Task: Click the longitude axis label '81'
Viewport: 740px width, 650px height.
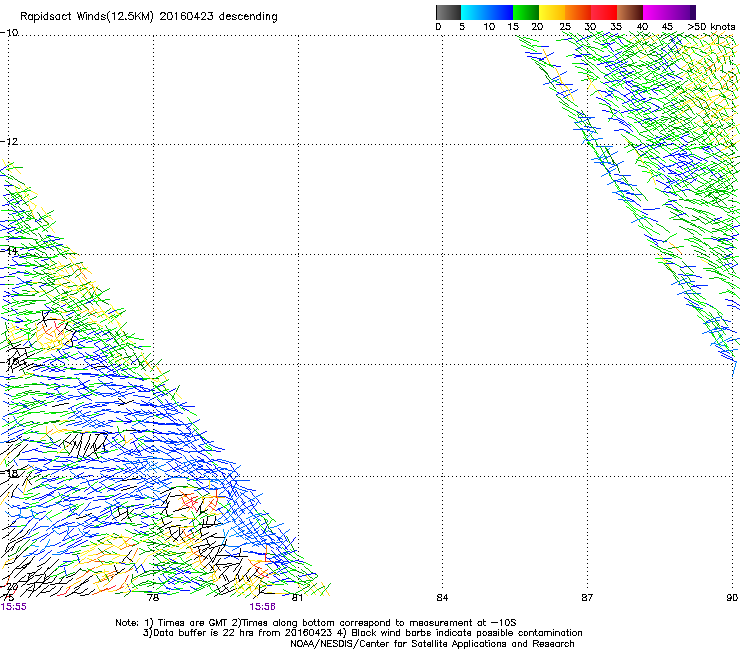Action: [x=297, y=598]
